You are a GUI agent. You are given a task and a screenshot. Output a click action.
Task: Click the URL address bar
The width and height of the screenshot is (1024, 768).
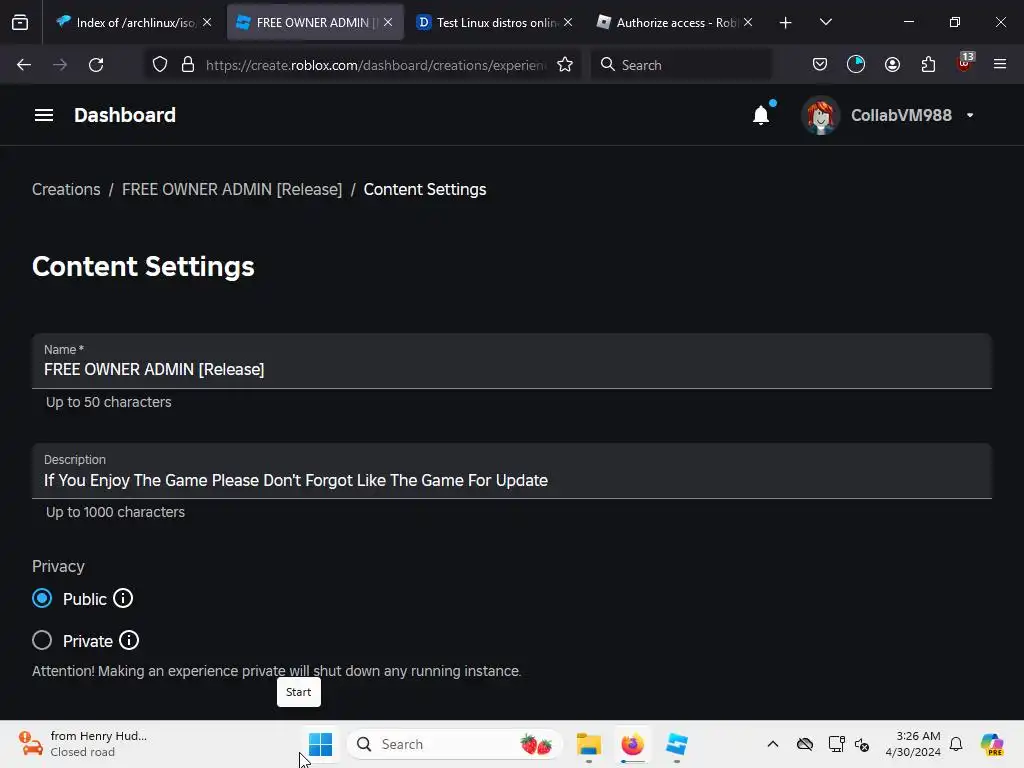tap(376, 65)
